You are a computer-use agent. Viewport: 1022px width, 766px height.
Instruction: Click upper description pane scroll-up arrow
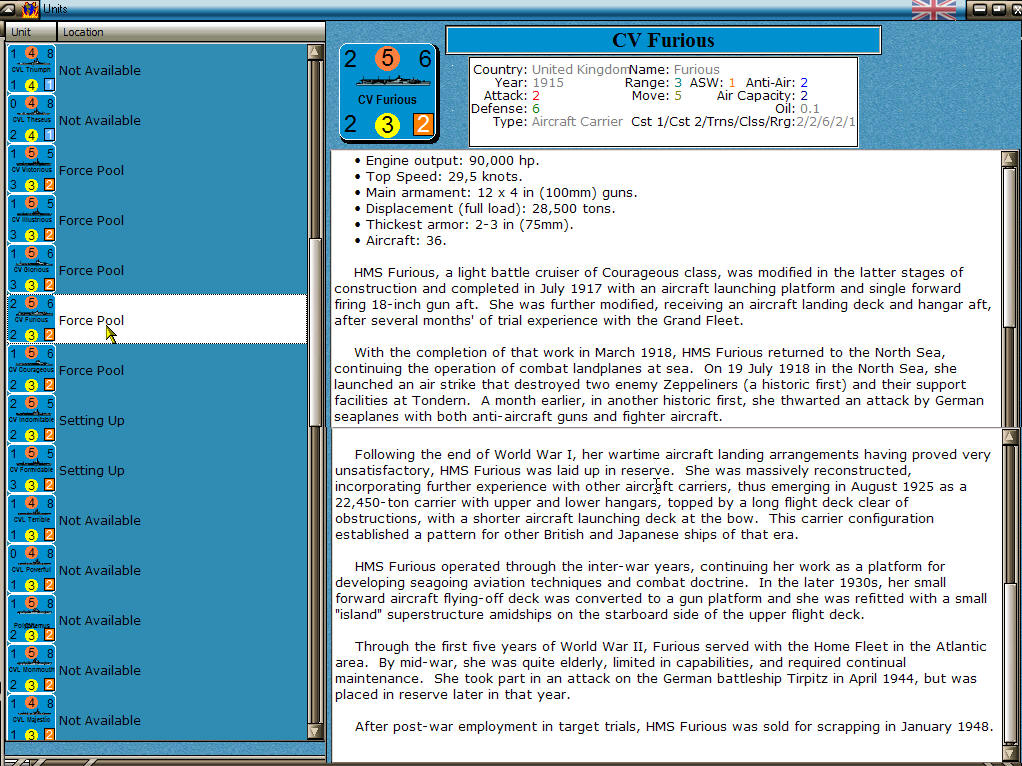[1009, 158]
